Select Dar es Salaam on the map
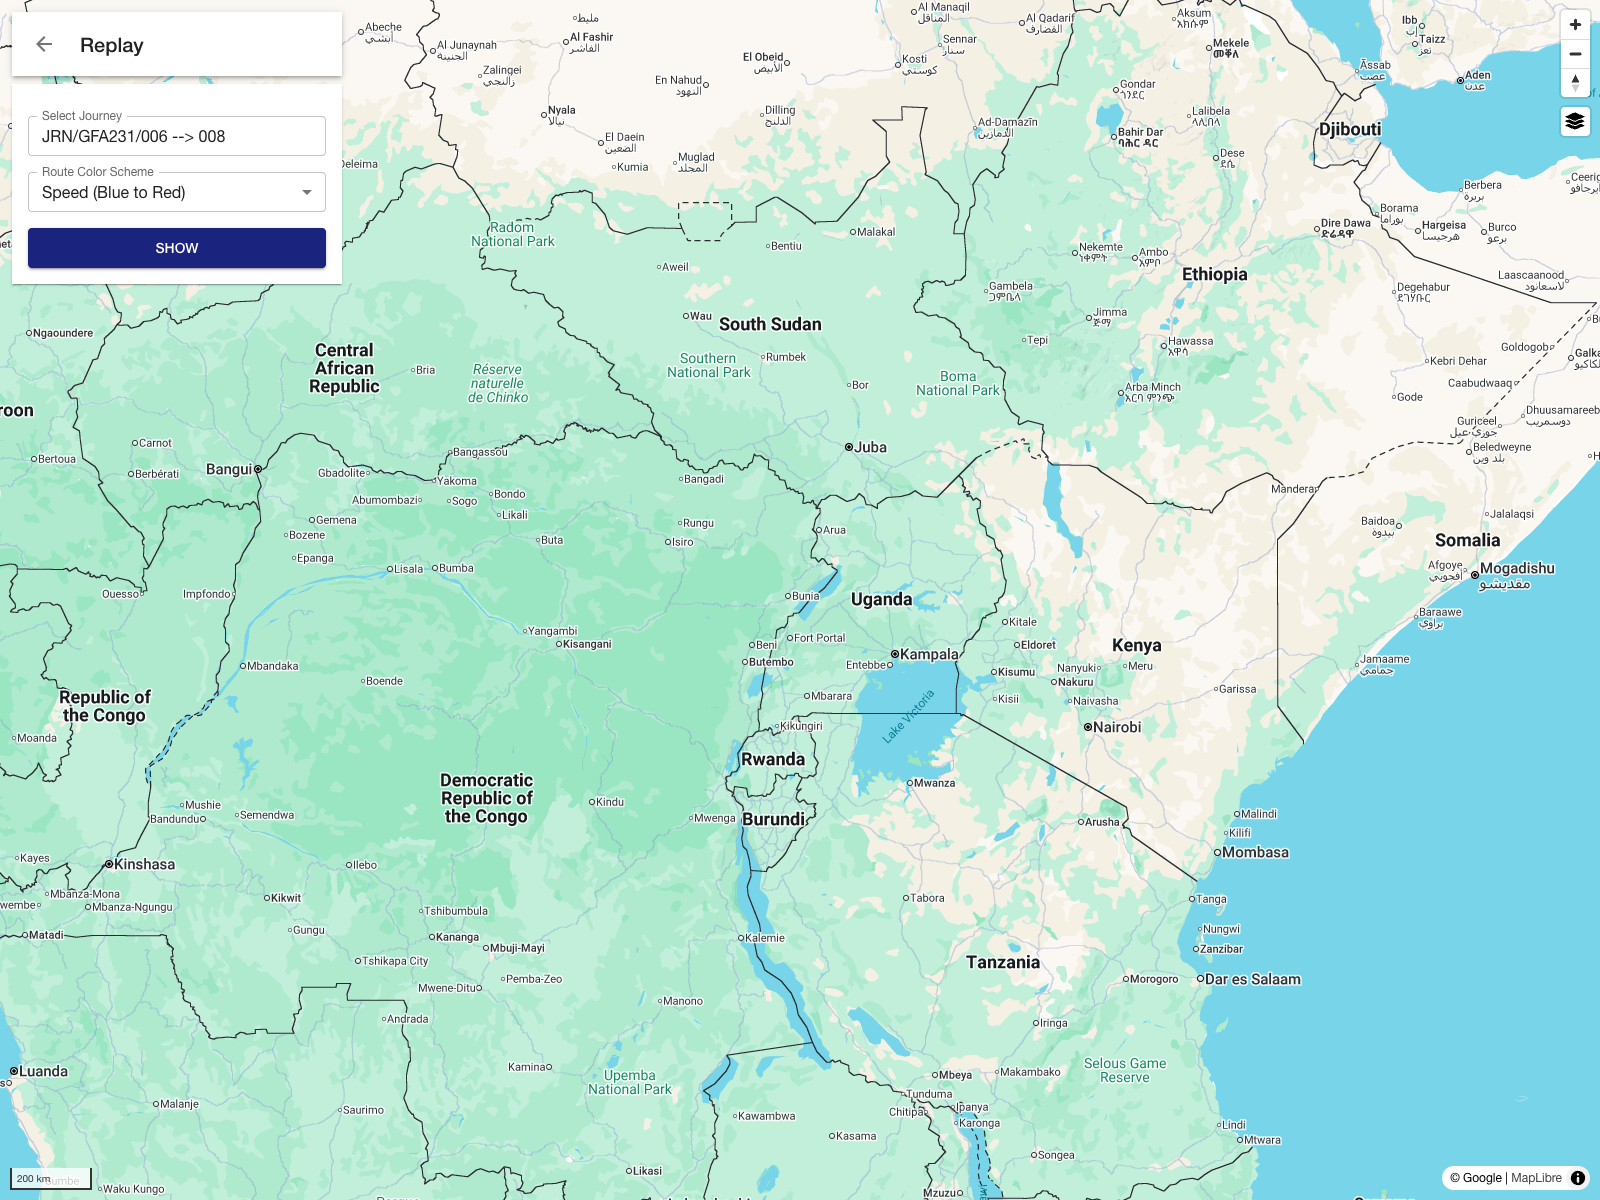This screenshot has height=1200, width=1600. tap(1252, 979)
